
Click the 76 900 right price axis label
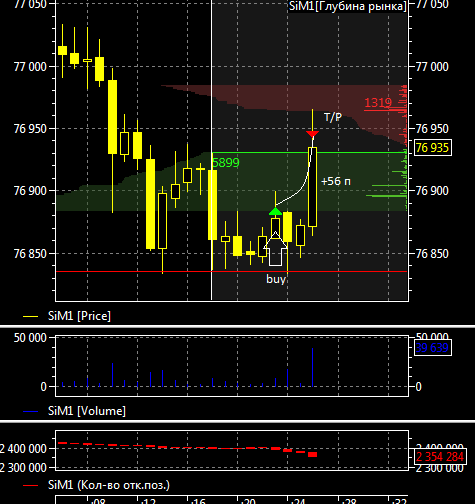(432, 191)
